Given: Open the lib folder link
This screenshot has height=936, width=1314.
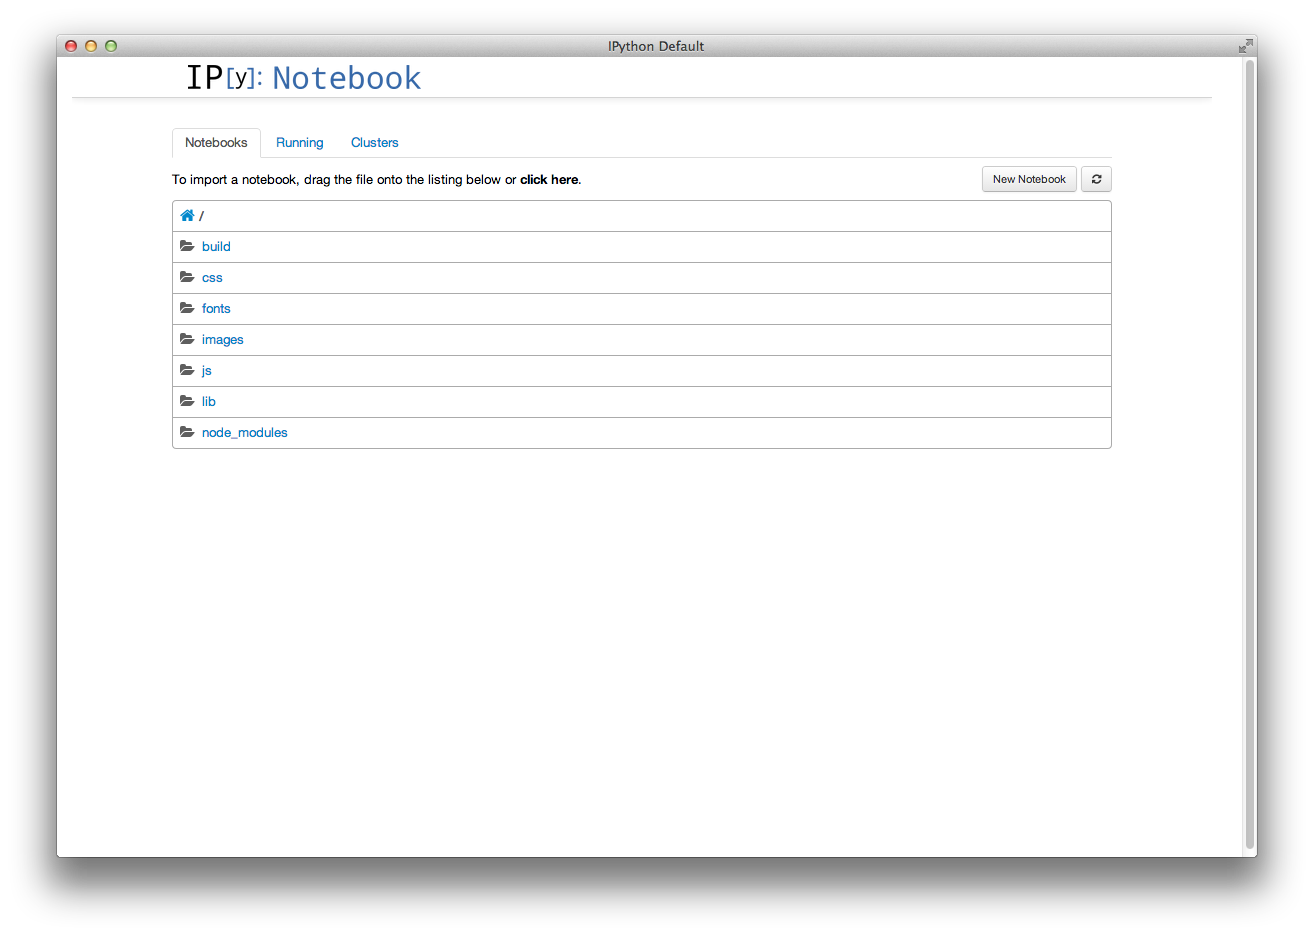Looking at the screenshot, I should click(x=209, y=402).
